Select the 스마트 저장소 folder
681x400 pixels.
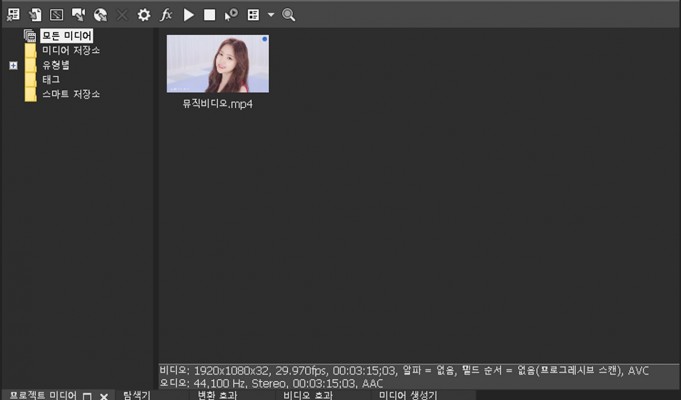[70, 94]
